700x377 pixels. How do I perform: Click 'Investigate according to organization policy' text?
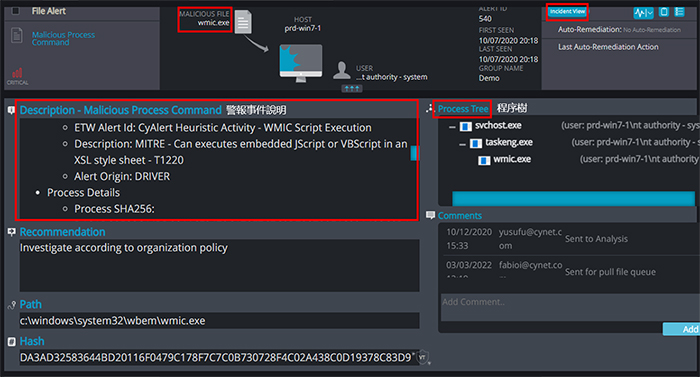click(124, 248)
